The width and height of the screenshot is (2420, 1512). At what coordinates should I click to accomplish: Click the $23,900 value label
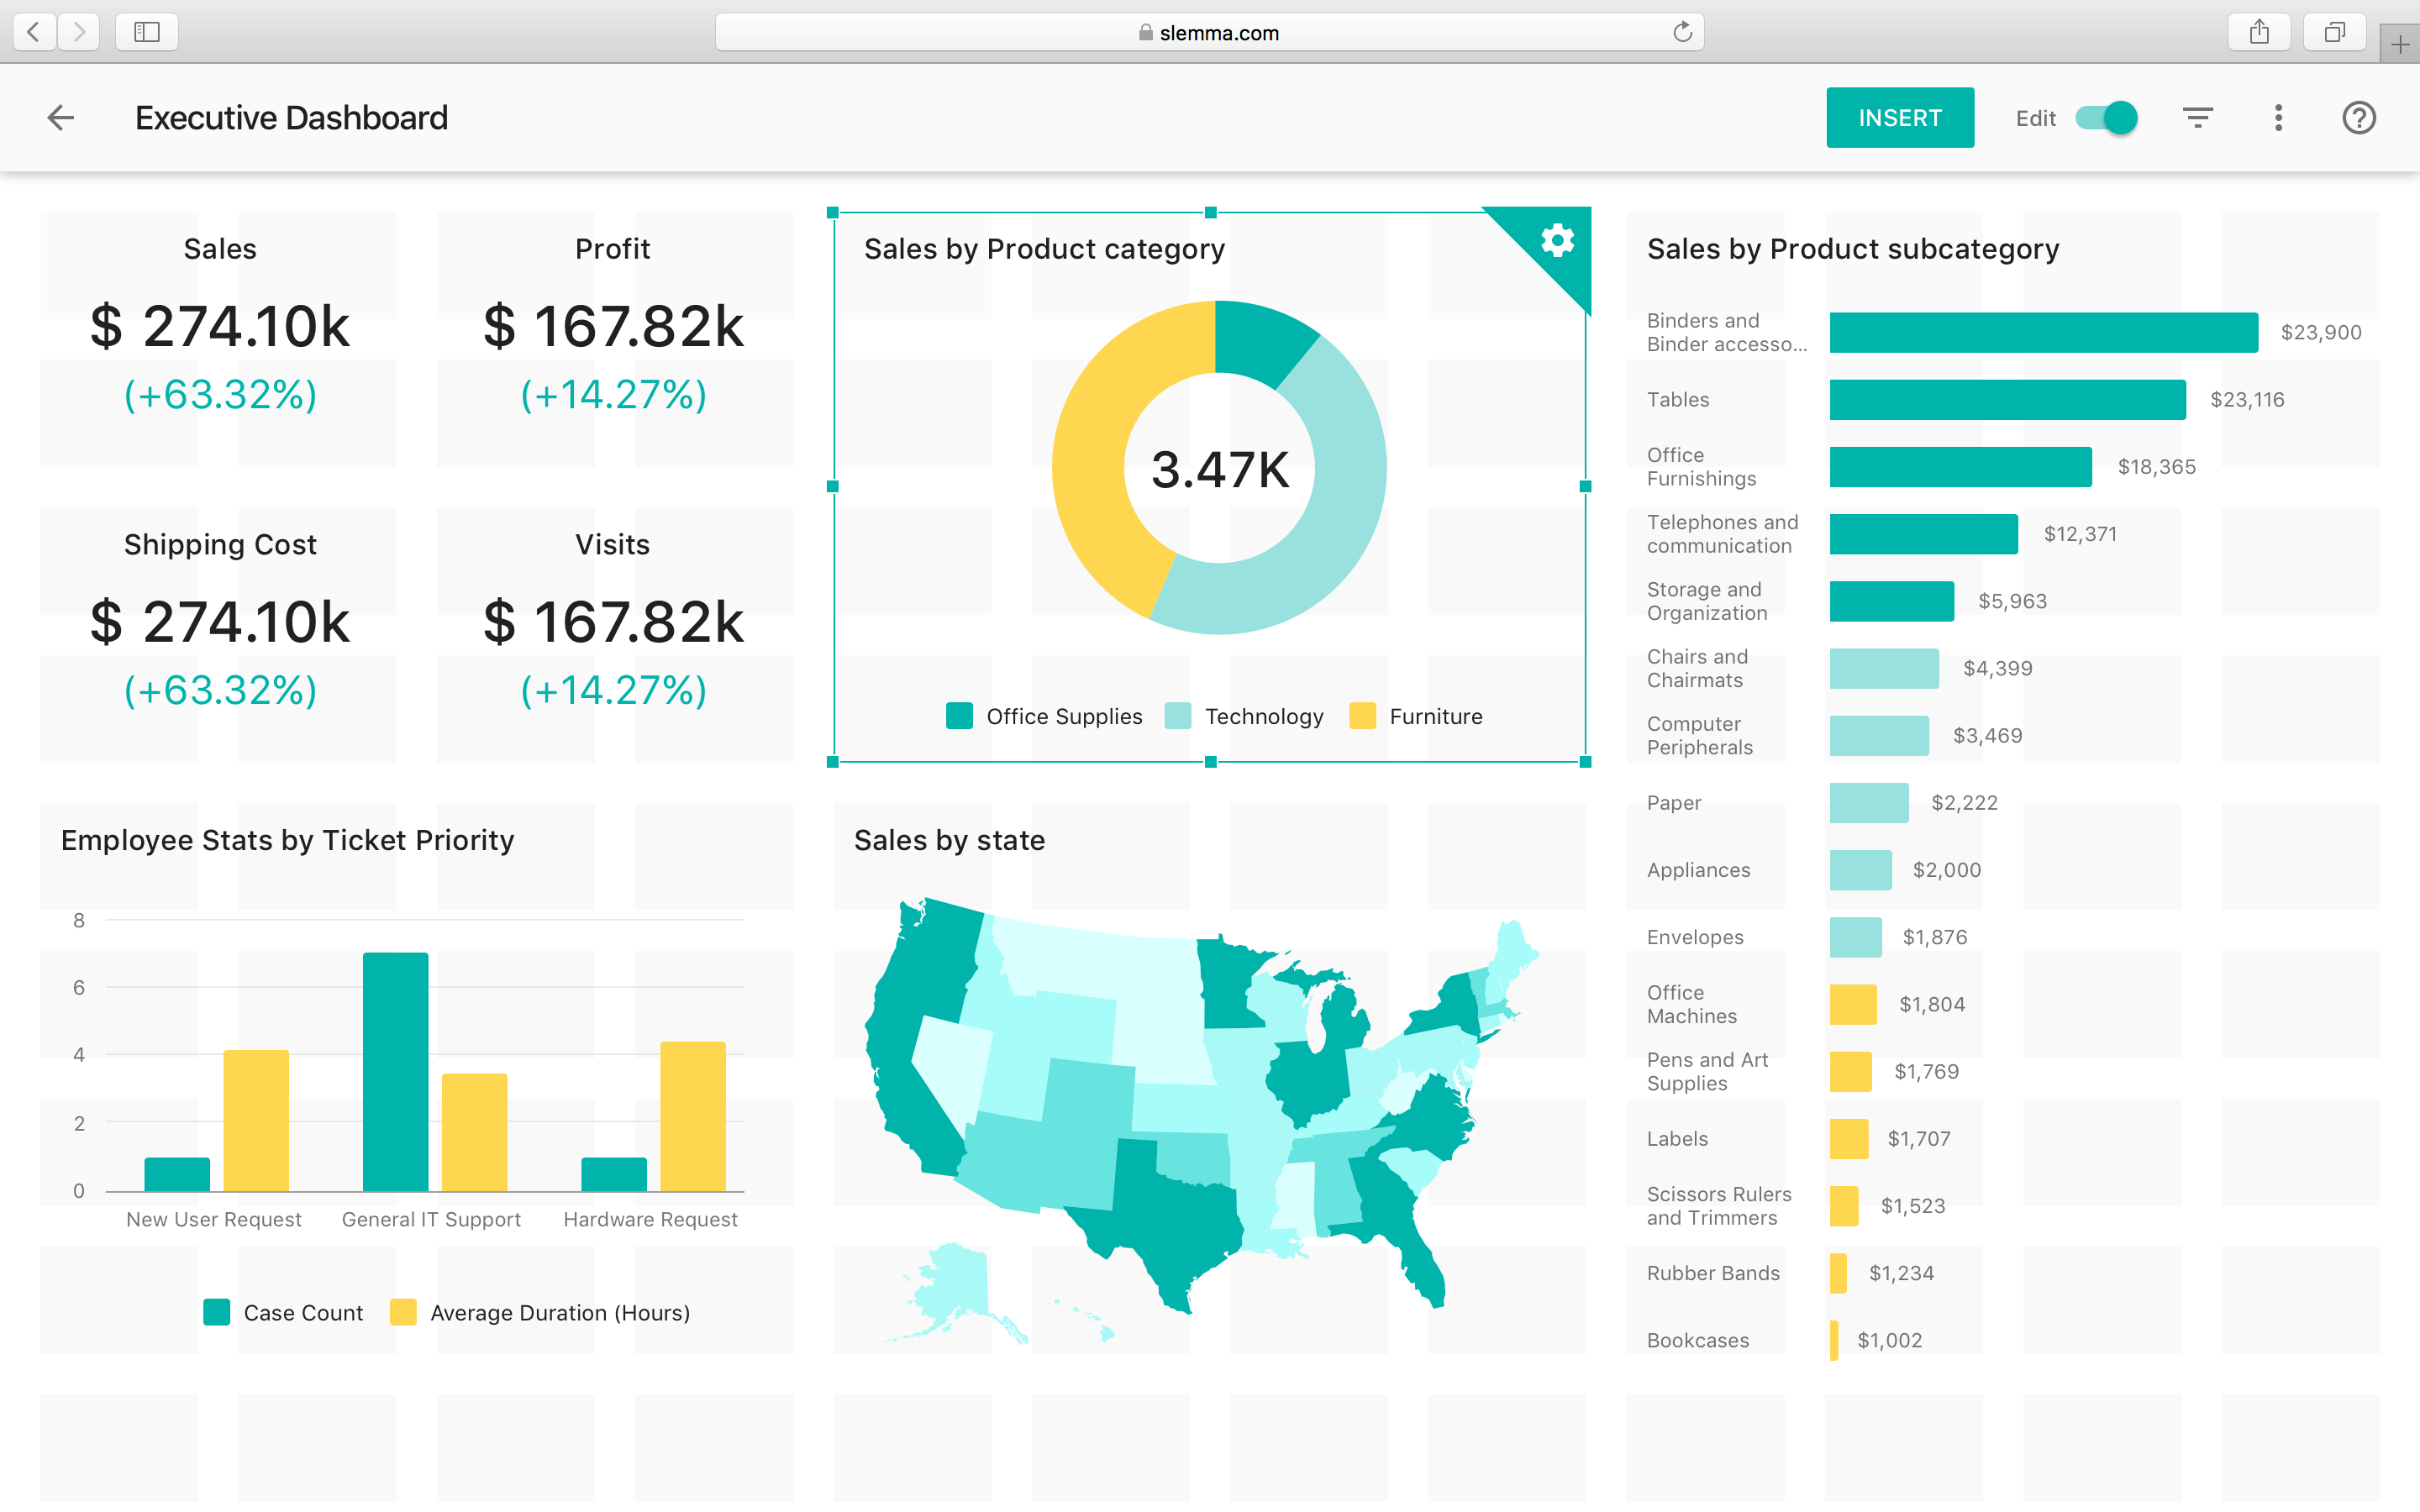(2321, 332)
